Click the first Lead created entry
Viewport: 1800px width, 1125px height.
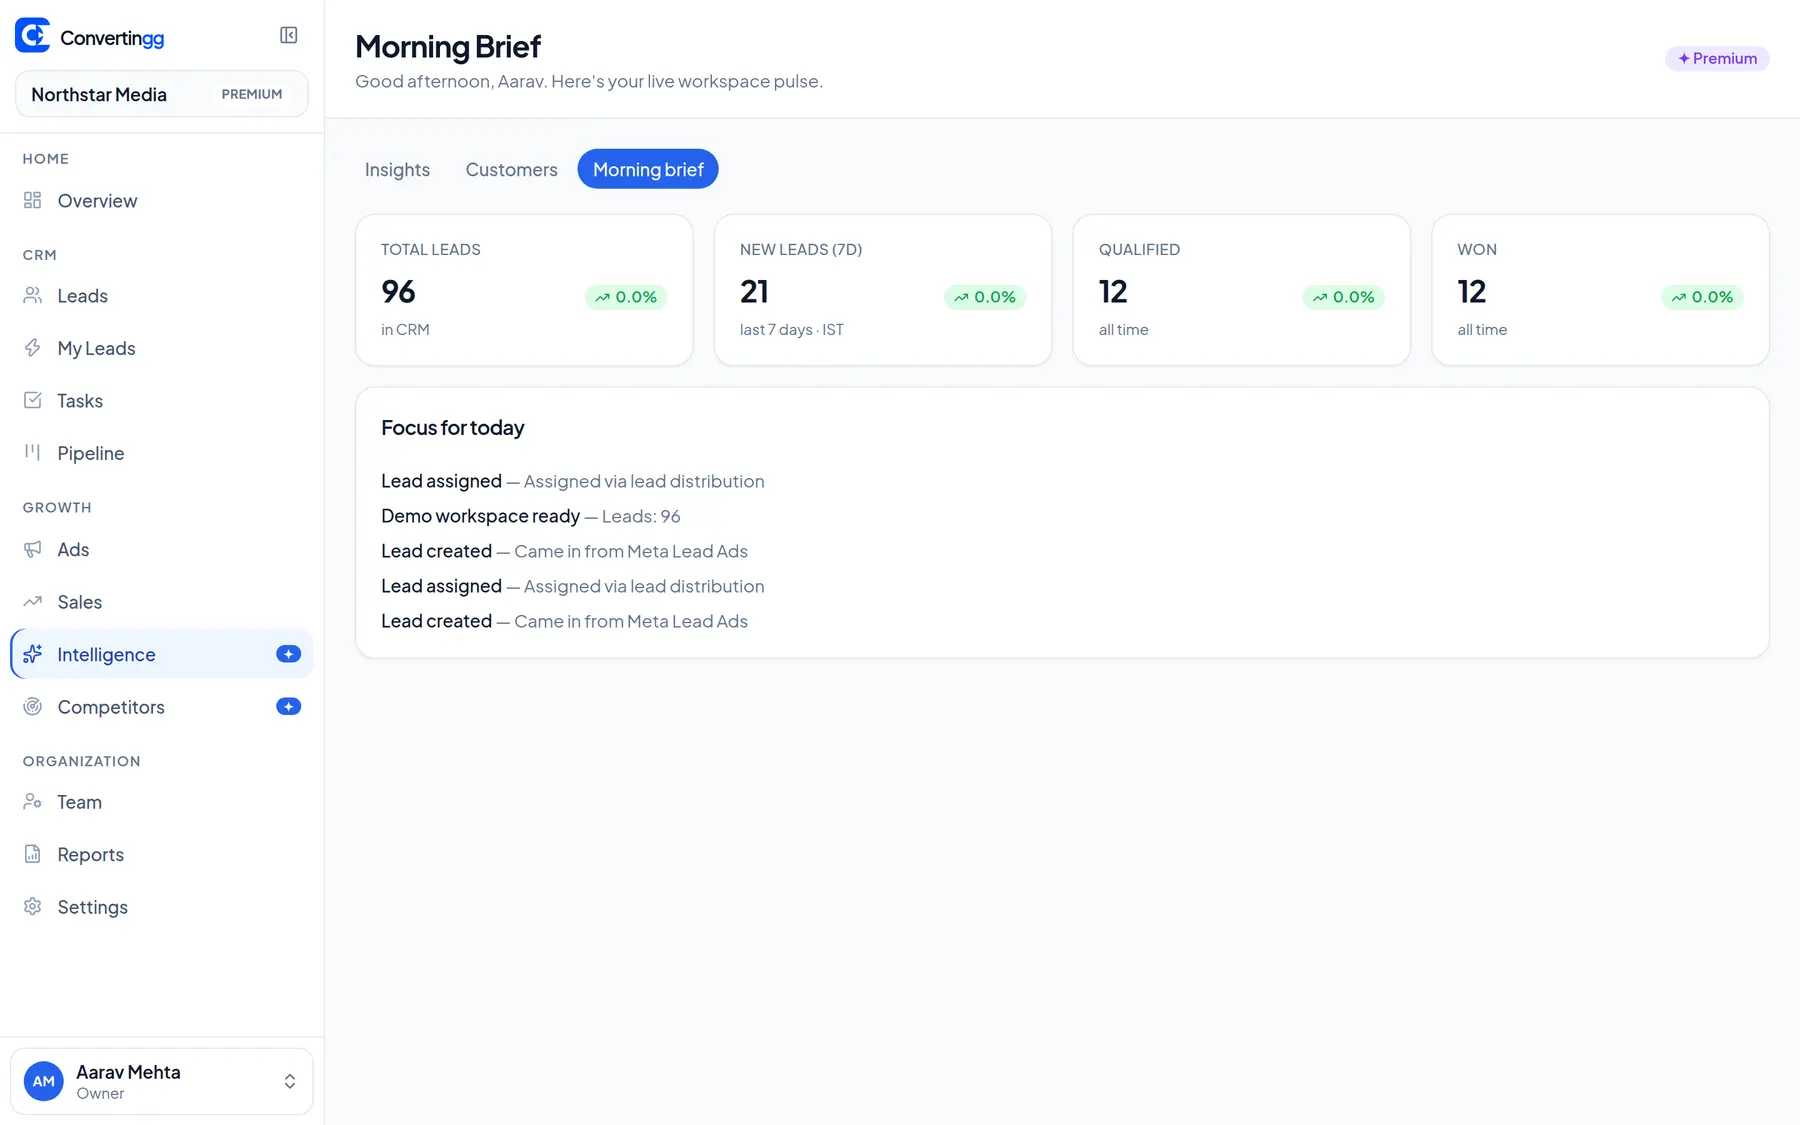click(x=564, y=551)
